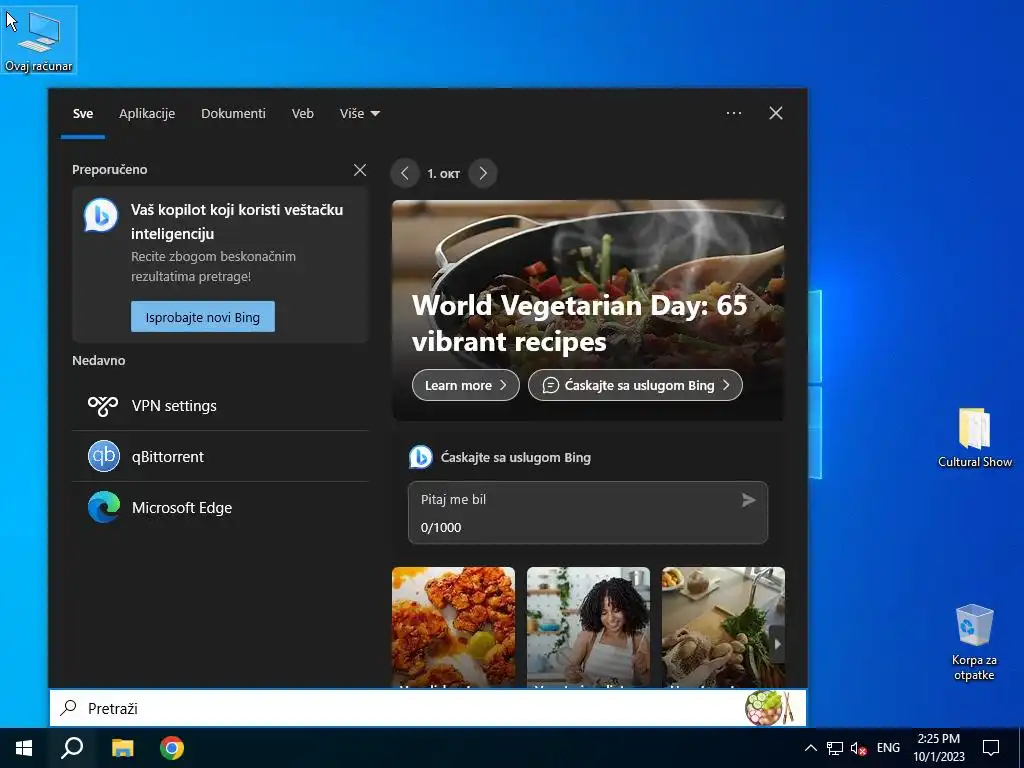Click the Vaš kopilot recommendation headline
Image resolution: width=1024 pixels, height=768 pixels.
pos(237,221)
